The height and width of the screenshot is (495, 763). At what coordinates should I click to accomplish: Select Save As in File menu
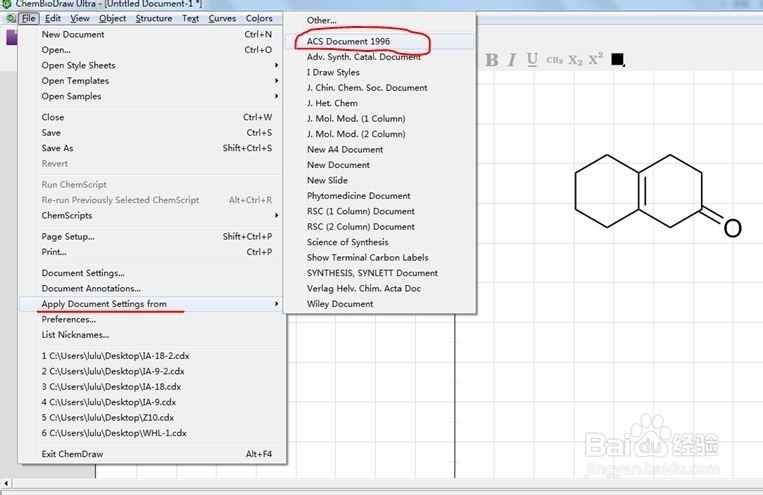coord(151,148)
